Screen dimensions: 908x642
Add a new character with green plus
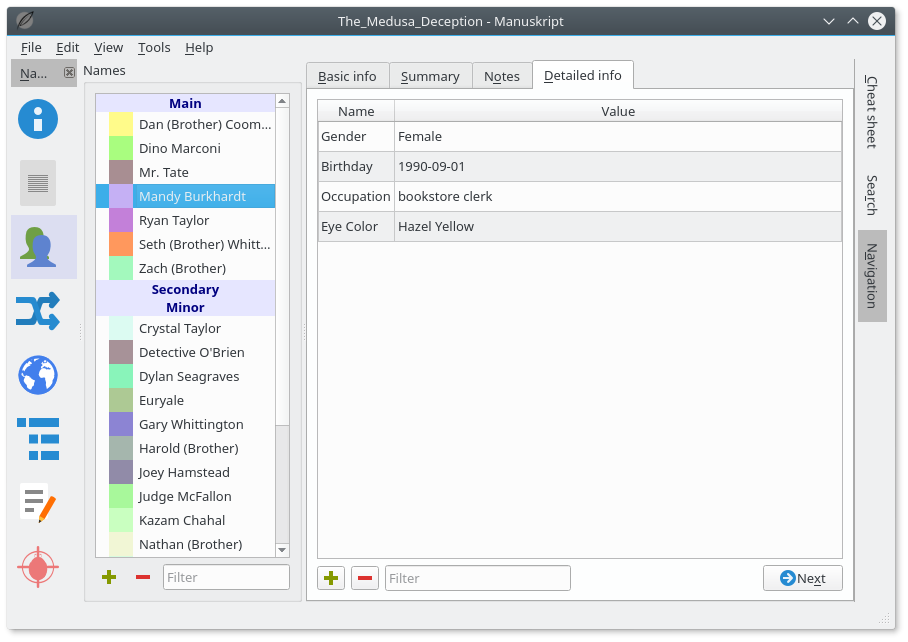coord(109,577)
